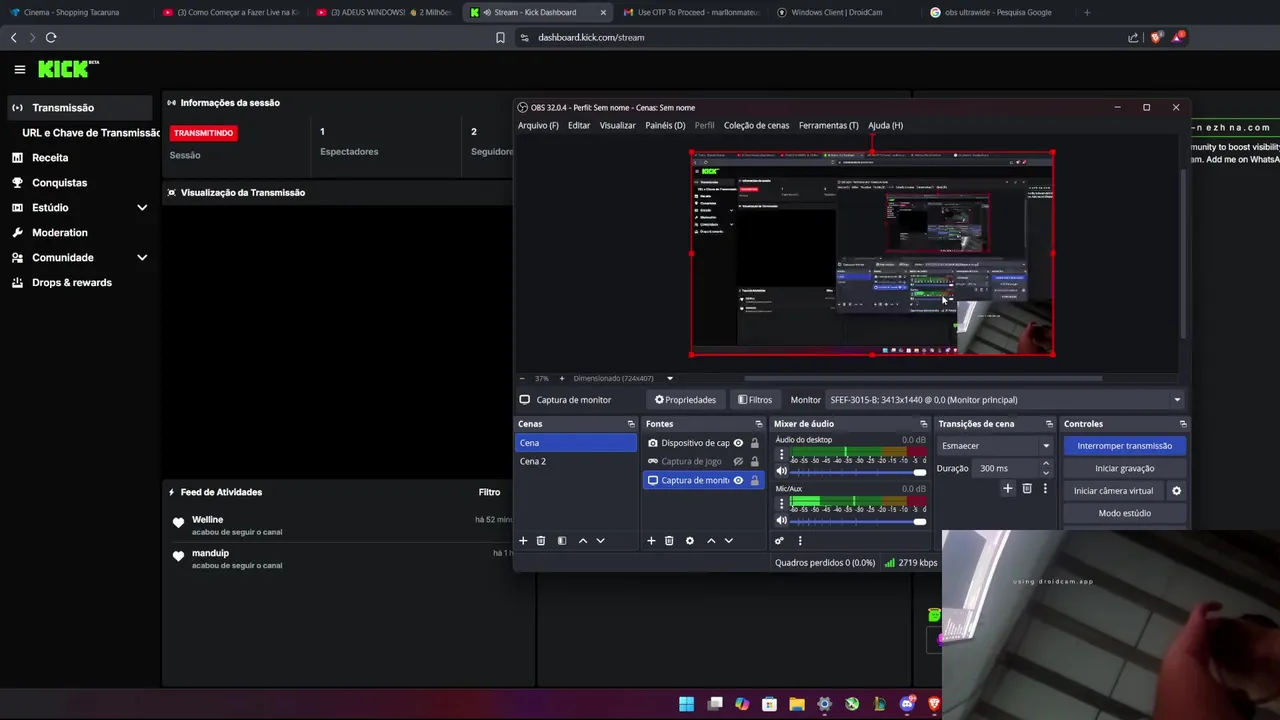Open the Brave Shields icon

click(x=1156, y=37)
